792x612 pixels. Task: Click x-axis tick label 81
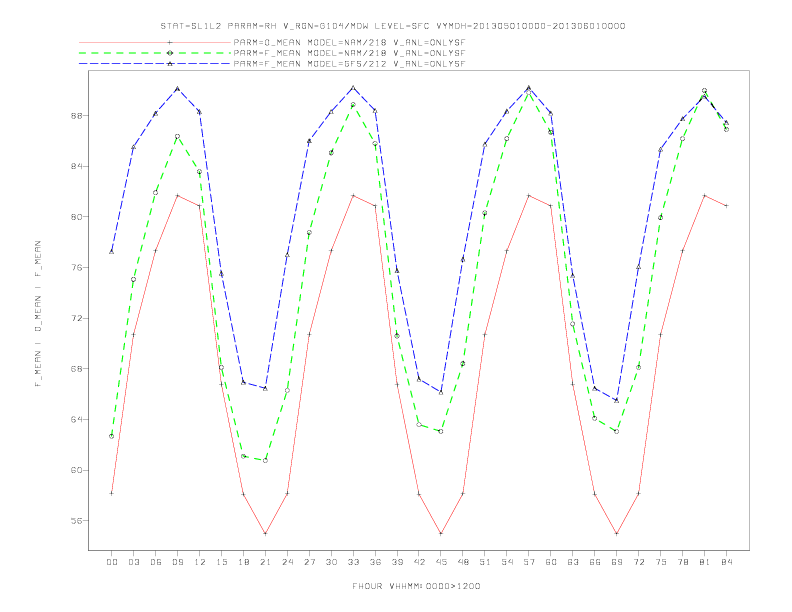point(705,562)
